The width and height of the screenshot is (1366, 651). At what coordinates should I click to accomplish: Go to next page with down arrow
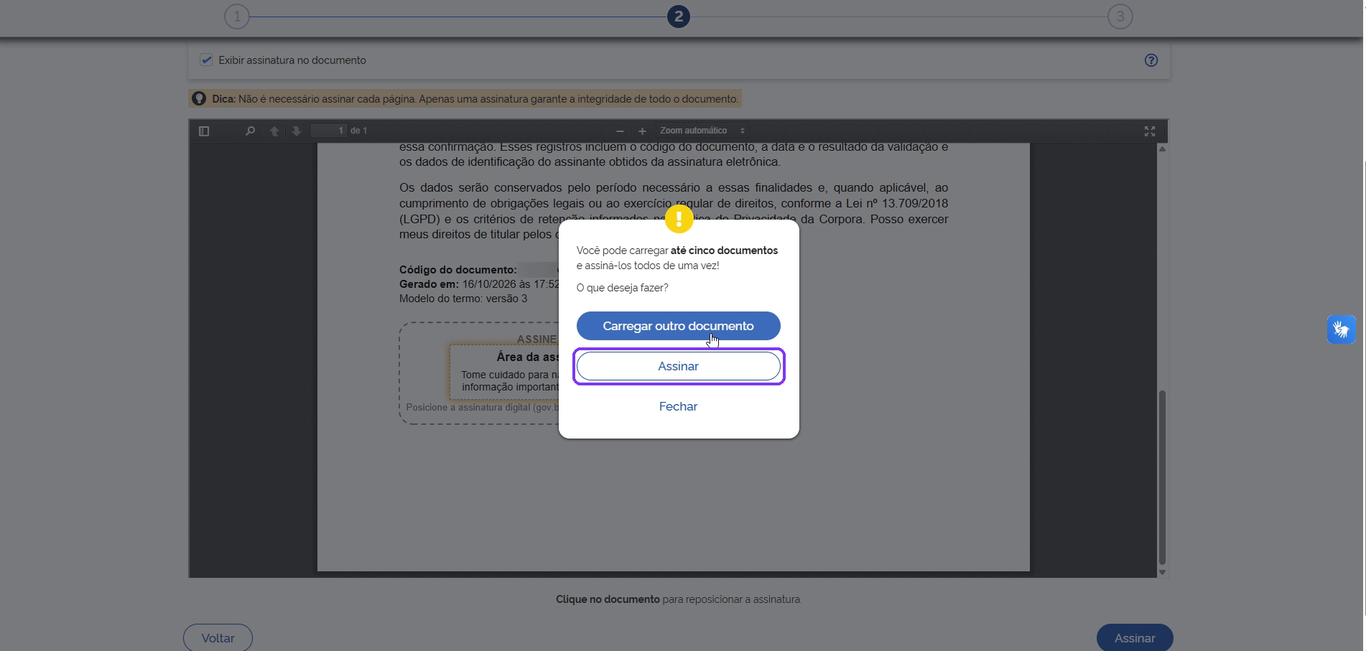click(296, 131)
